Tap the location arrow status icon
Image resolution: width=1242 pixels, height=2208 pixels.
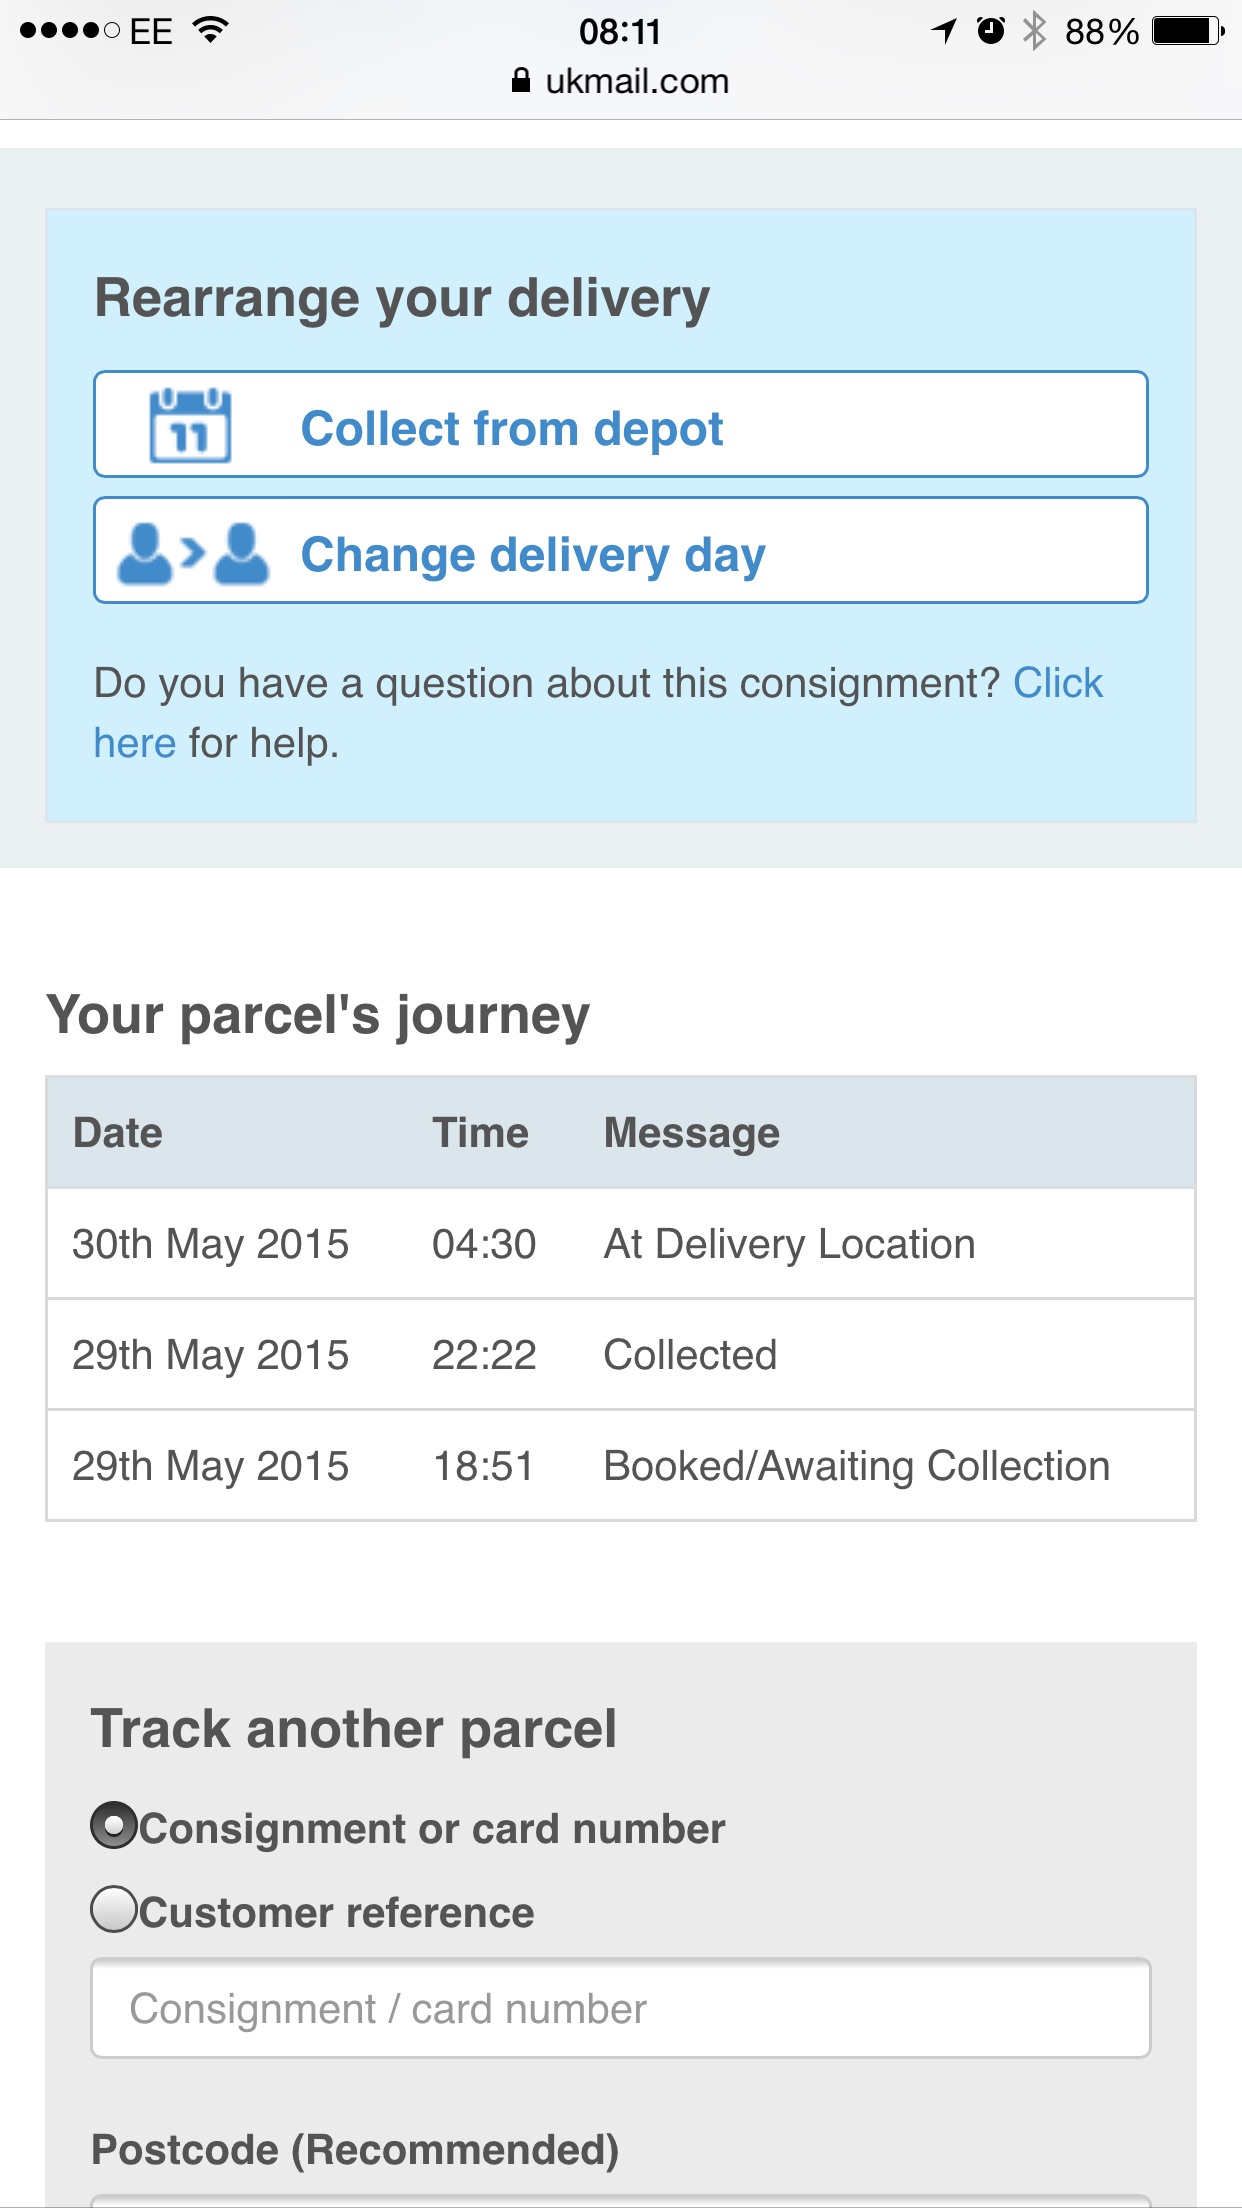[x=943, y=31]
